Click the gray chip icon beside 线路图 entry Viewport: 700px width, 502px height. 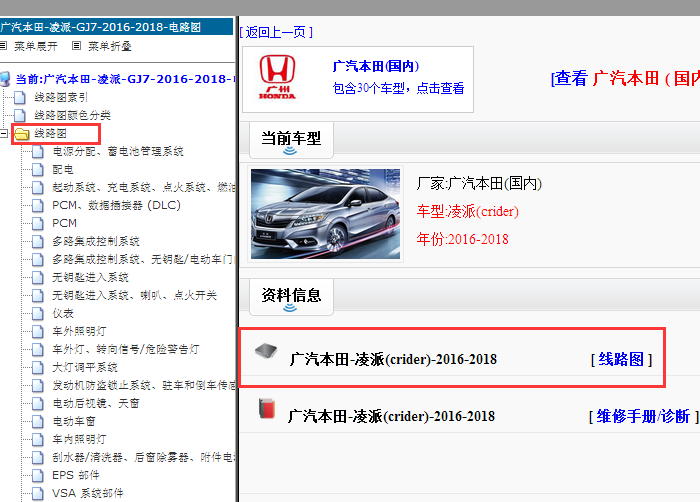[266, 351]
